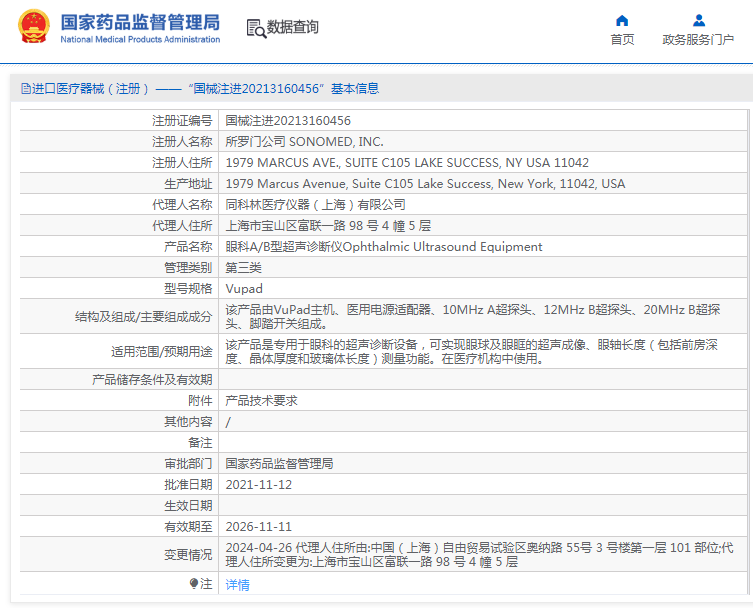Click 所罗门公司 SONOMED, INC. cell
This screenshot has height=608, width=753.
(x=304, y=142)
